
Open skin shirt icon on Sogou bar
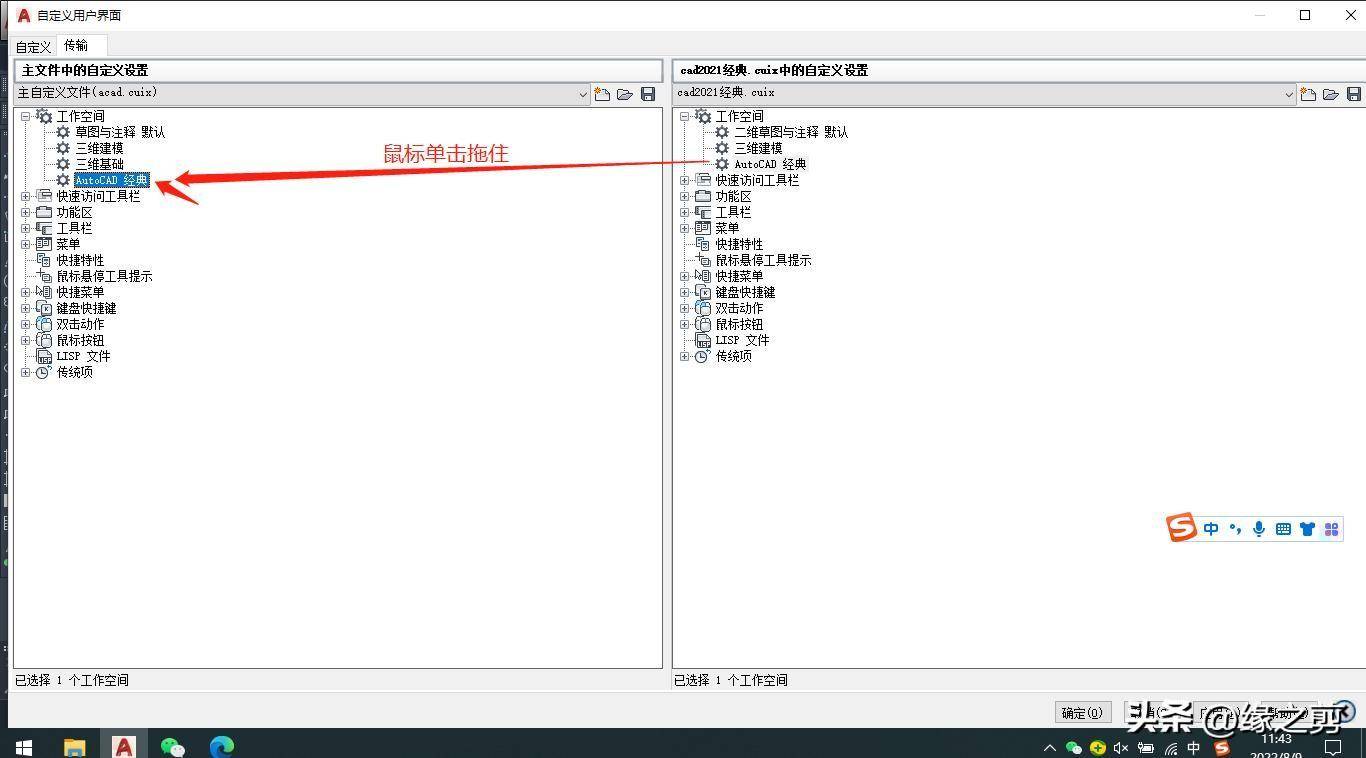[x=1307, y=529]
